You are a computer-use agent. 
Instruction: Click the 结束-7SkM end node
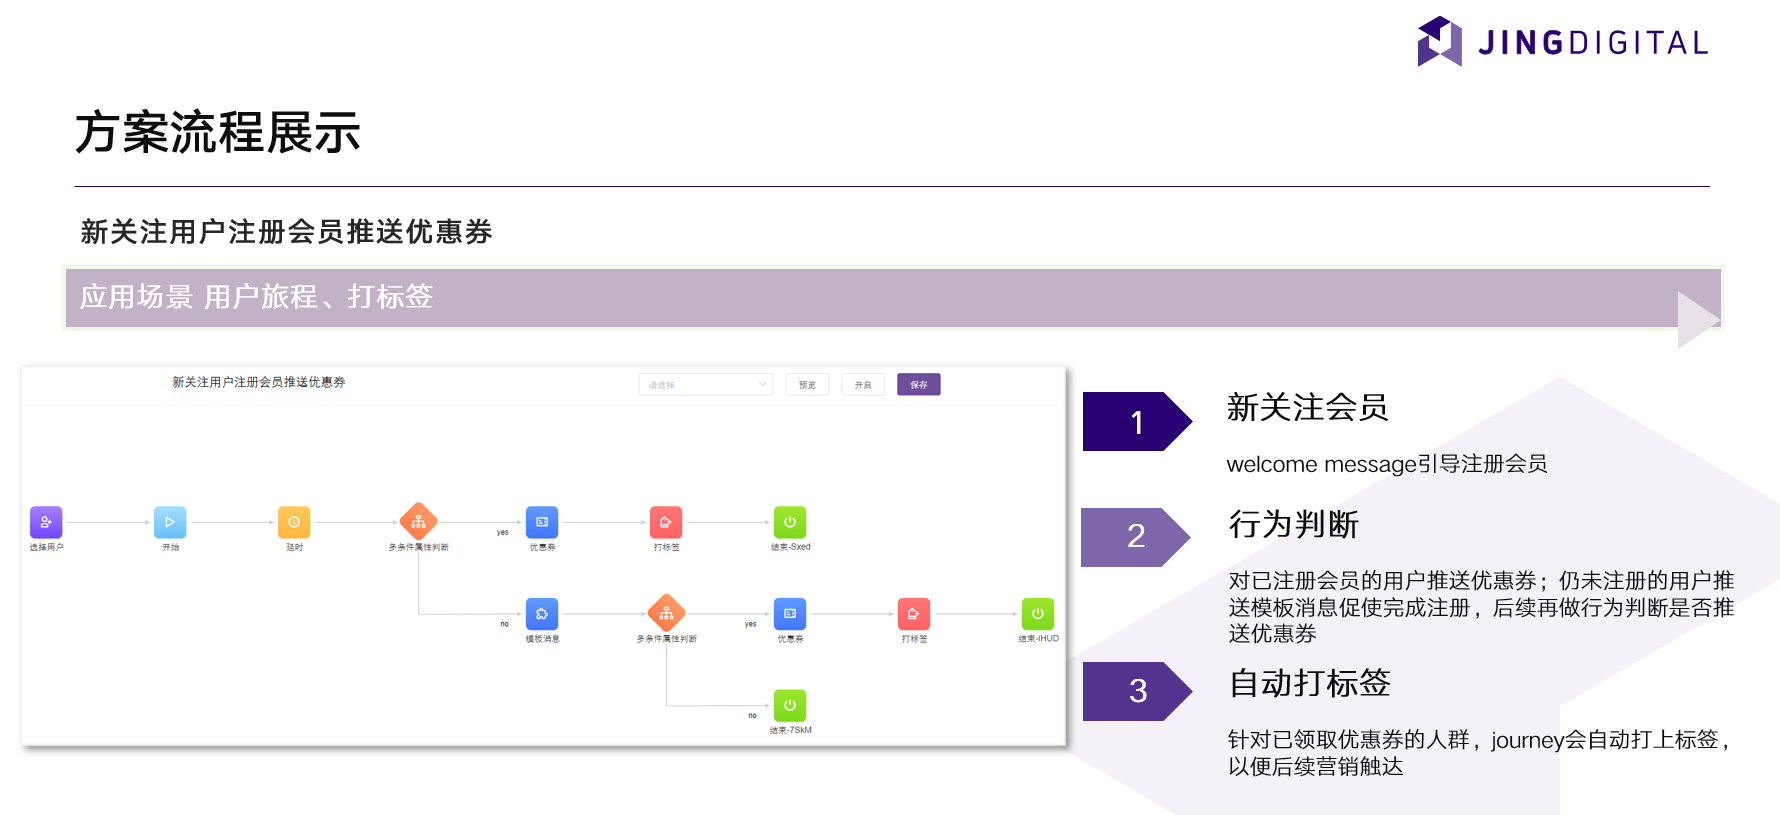coord(790,705)
